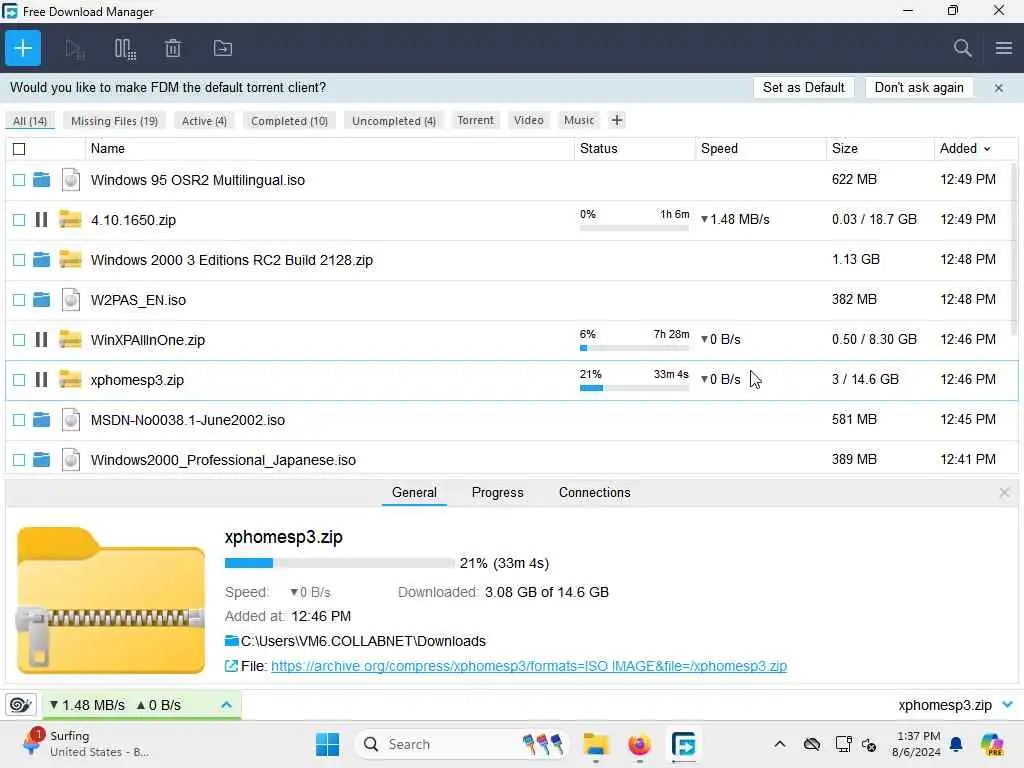Click the move to folder toolbar icon
Image resolution: width=1024 pixels, height=768 pixels.
(x=223, y=48)
